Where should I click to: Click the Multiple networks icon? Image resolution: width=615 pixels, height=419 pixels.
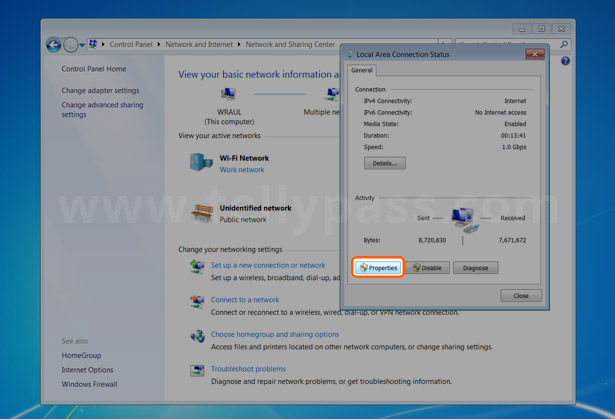(333, 94)
